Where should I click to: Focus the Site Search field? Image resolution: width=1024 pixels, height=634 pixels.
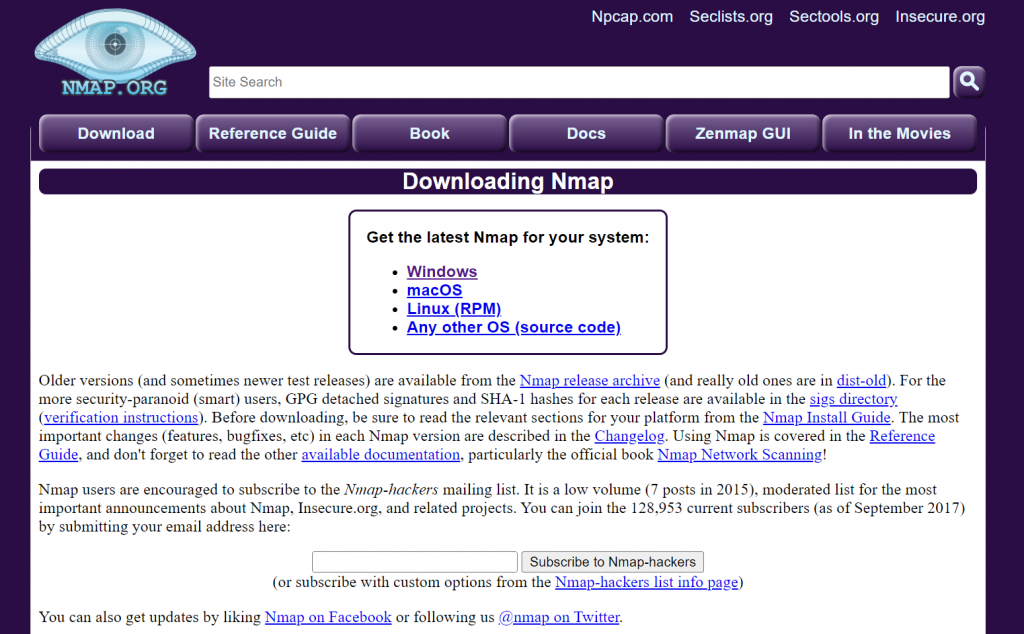[x=579, y=82]
